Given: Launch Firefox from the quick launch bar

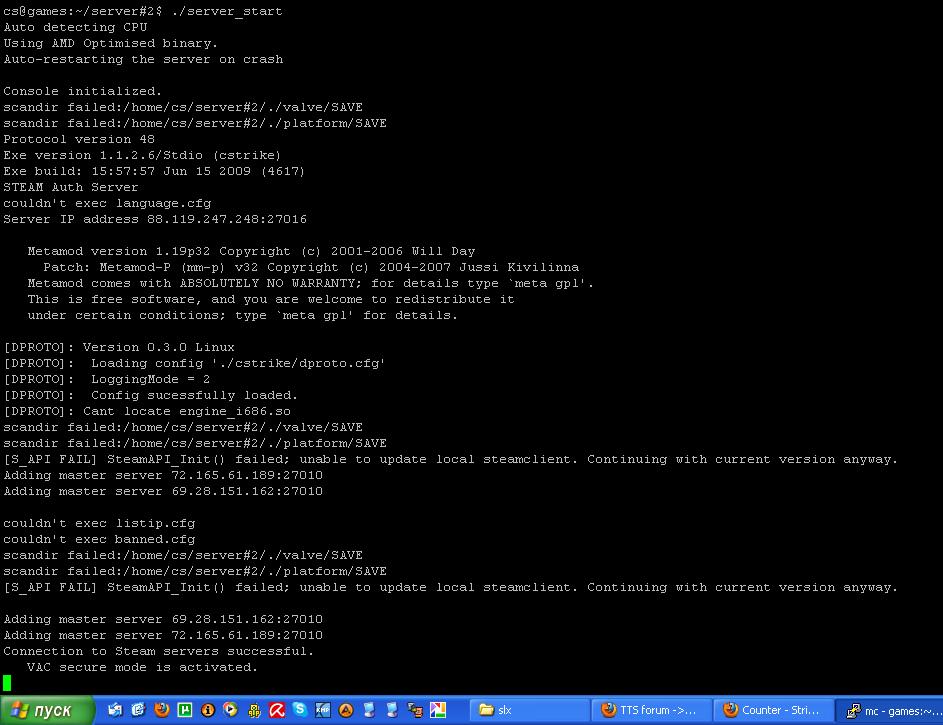Looking at the screenshot, I should pyautogui.click(x=161, y=710).
